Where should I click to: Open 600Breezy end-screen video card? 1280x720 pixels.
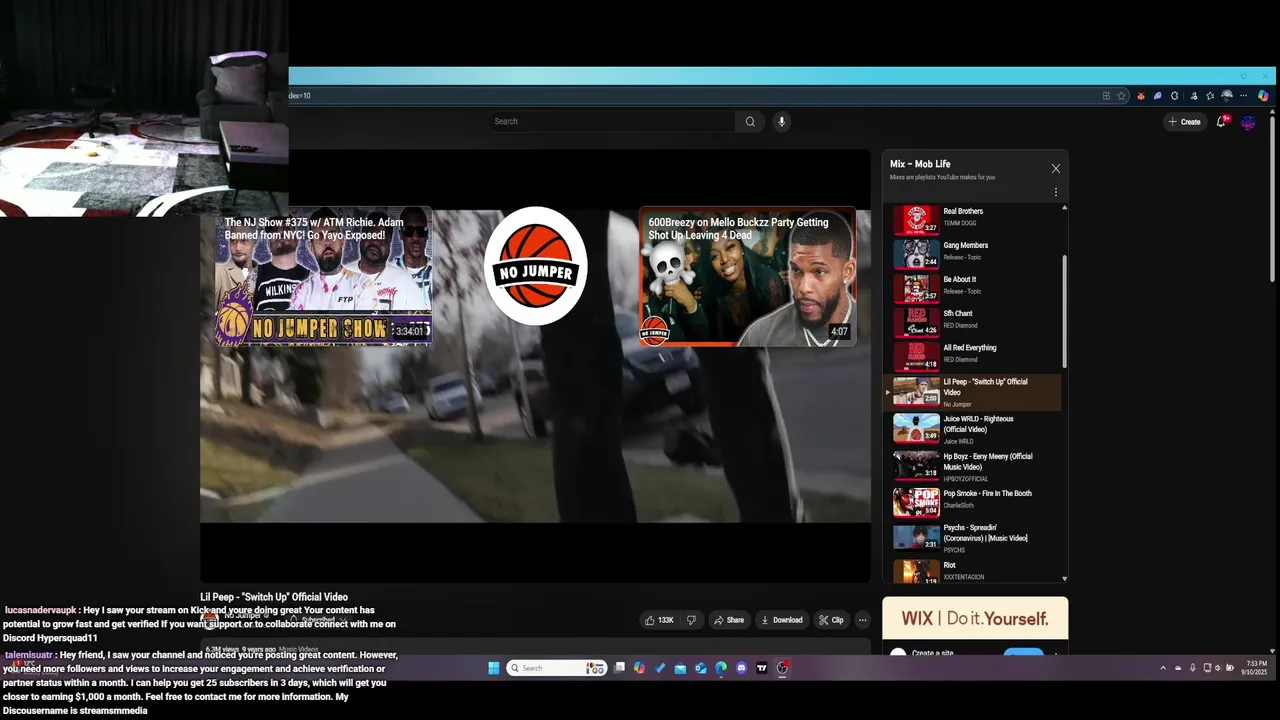coord(748,276)
